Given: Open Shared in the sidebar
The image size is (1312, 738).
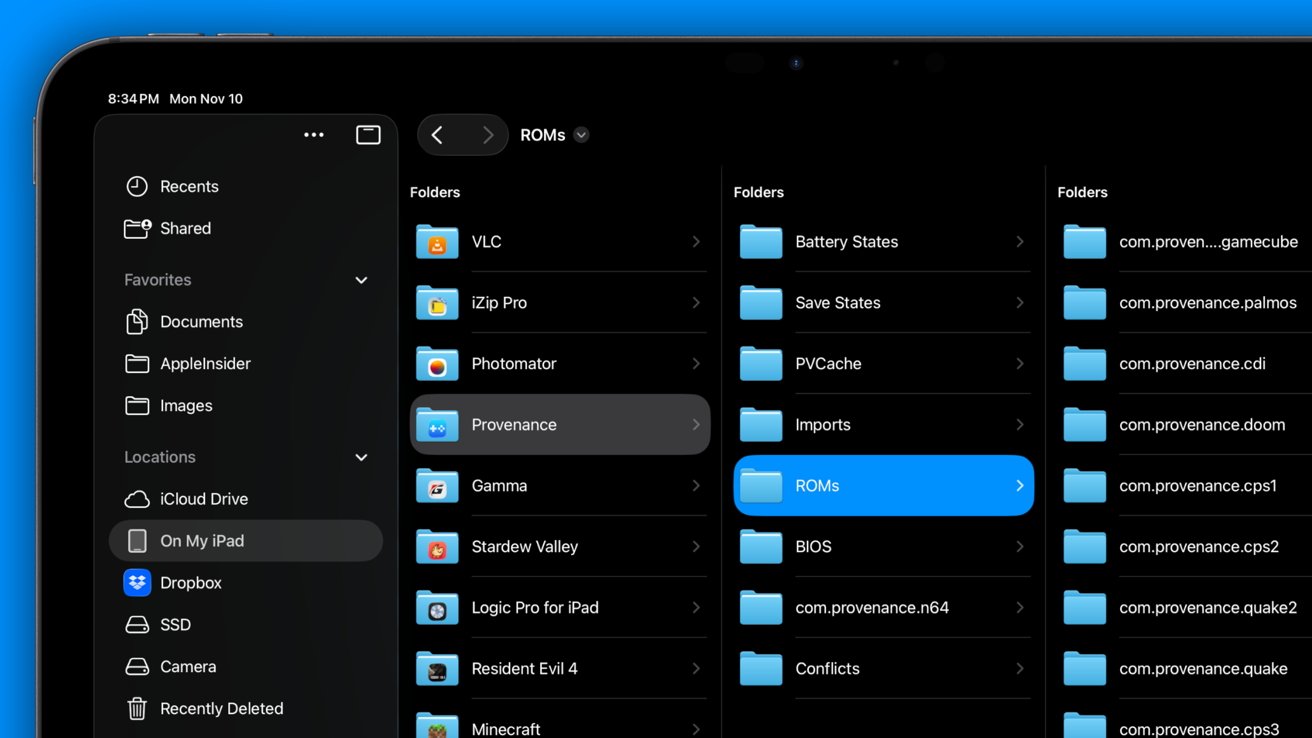Looking at the screenshot, I should pos(185,228).
